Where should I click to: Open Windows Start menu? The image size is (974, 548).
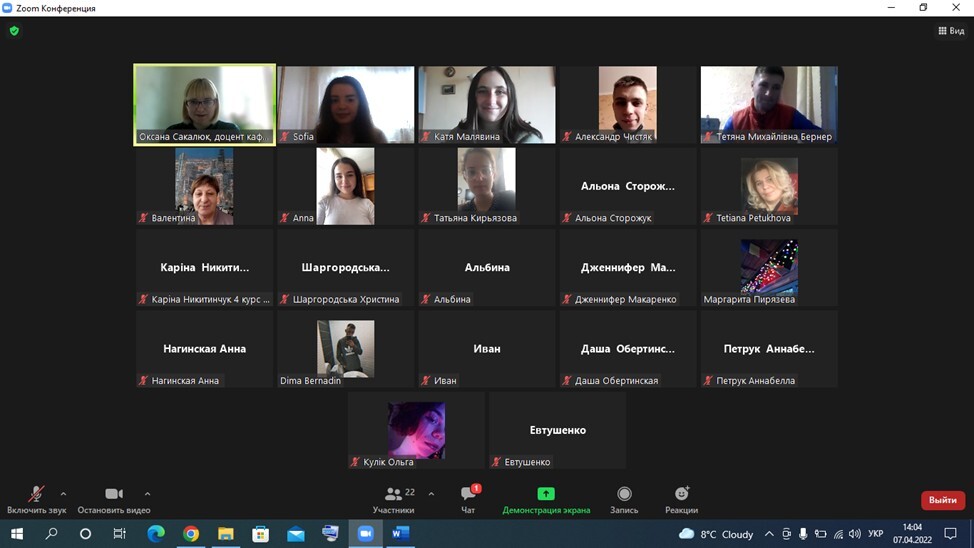17,534
